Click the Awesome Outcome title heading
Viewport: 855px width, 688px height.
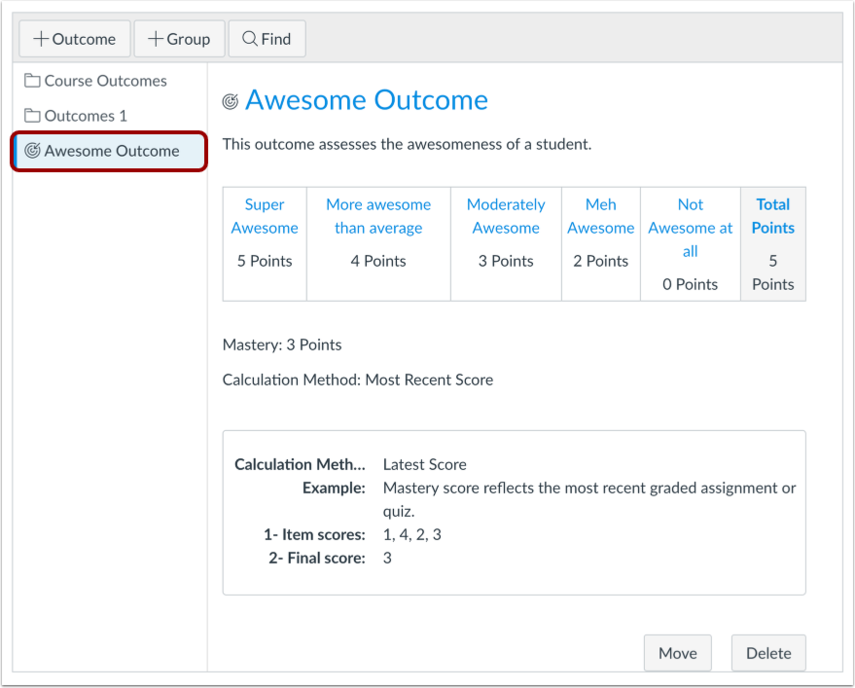pyautogui.click(x=366, y=100)
